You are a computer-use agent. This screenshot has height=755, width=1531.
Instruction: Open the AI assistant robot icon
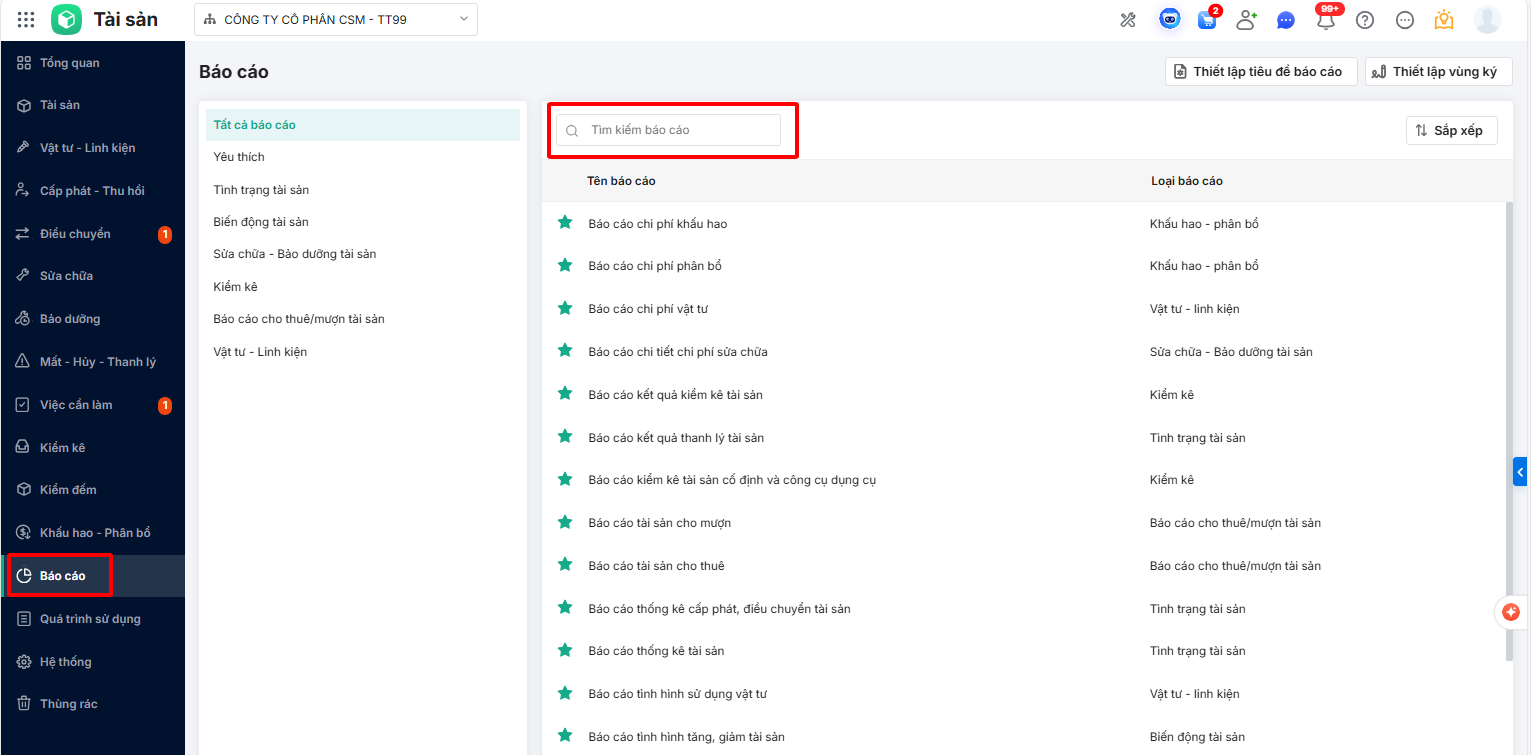1169,19
